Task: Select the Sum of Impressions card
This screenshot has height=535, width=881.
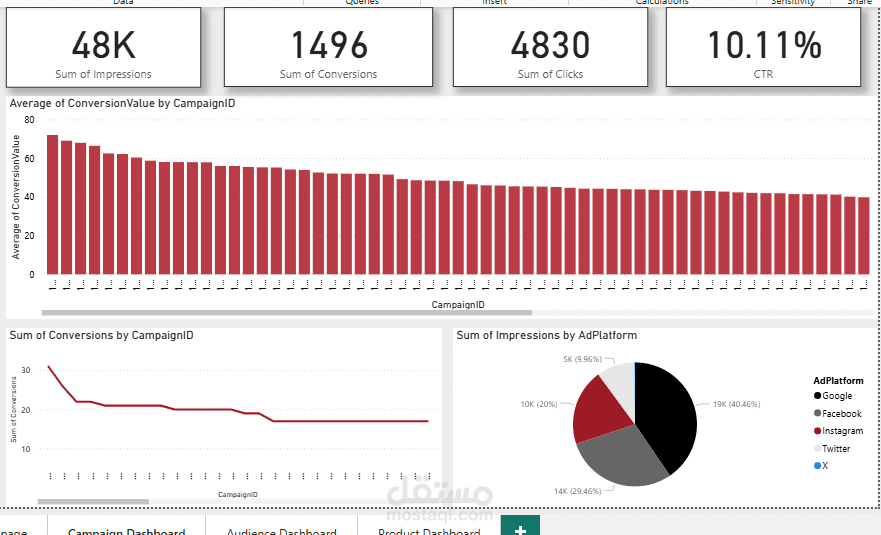Action: [103, 47]
